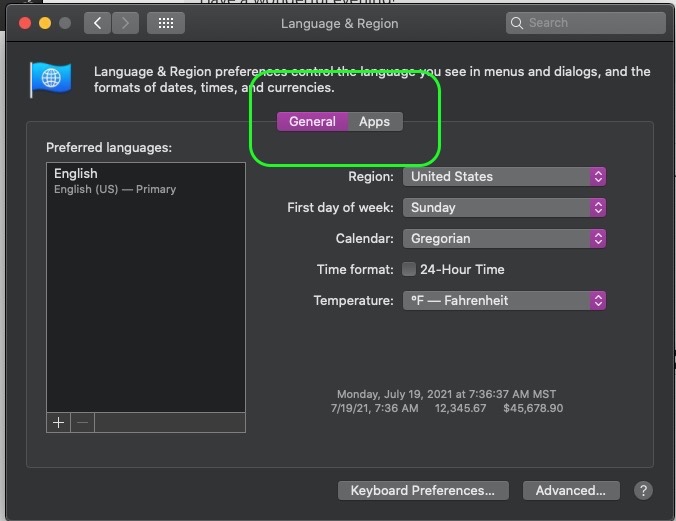Screen dimensions: 676x521
Task: Select the General tab
Action: (312, 122)
